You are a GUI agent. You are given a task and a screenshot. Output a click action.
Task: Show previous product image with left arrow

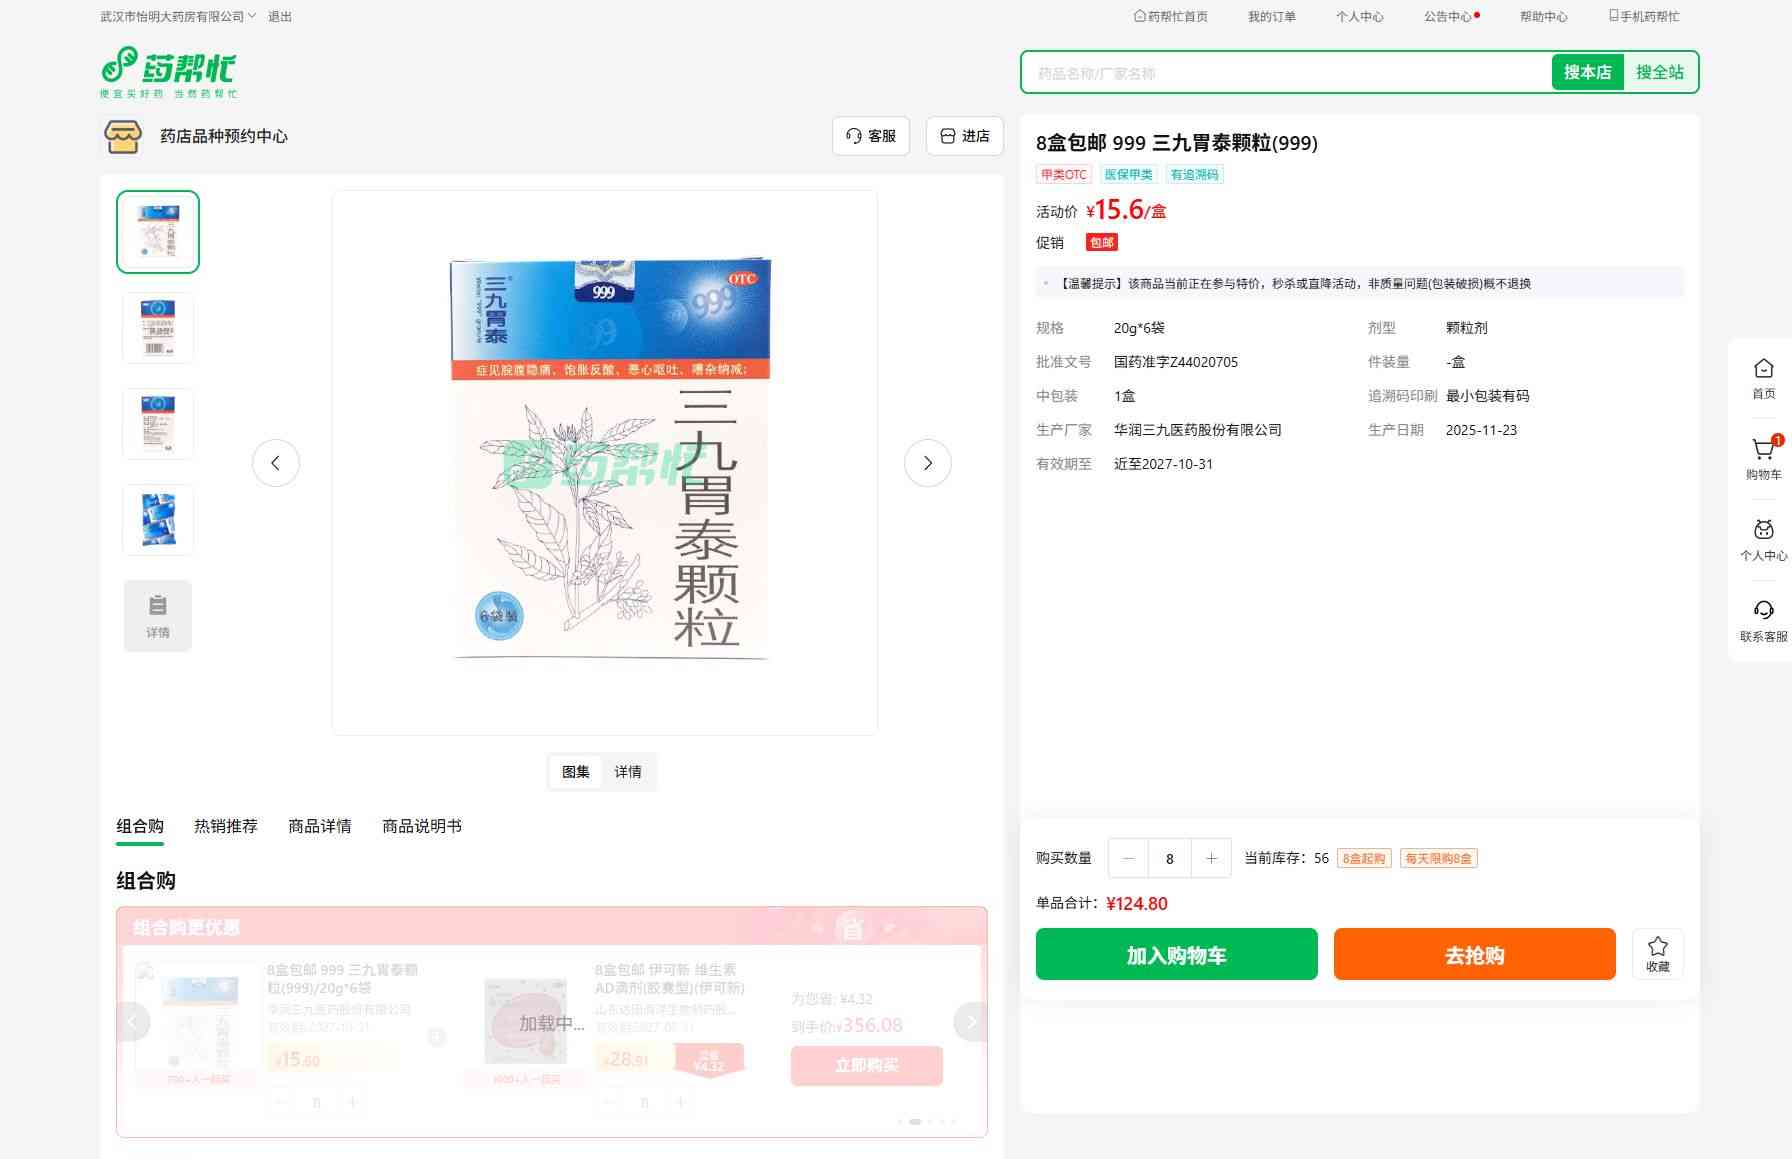point(276,463)
